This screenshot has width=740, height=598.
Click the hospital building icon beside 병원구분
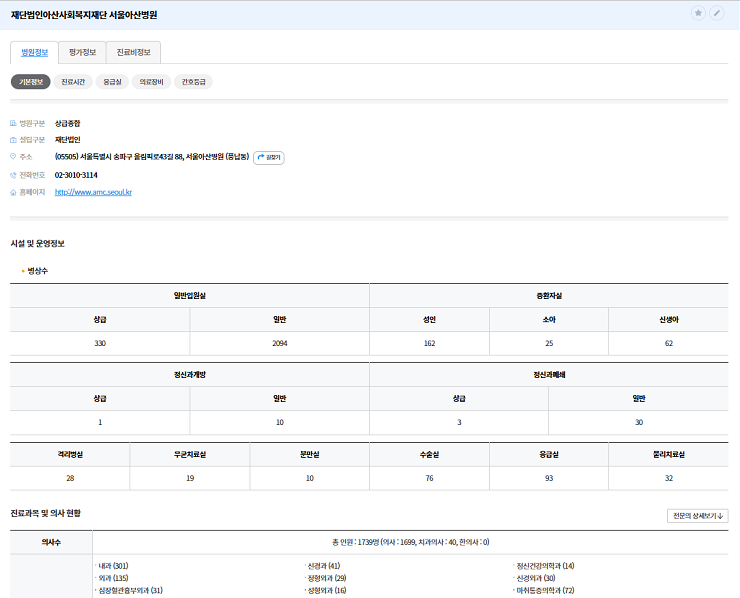point(13,123)
